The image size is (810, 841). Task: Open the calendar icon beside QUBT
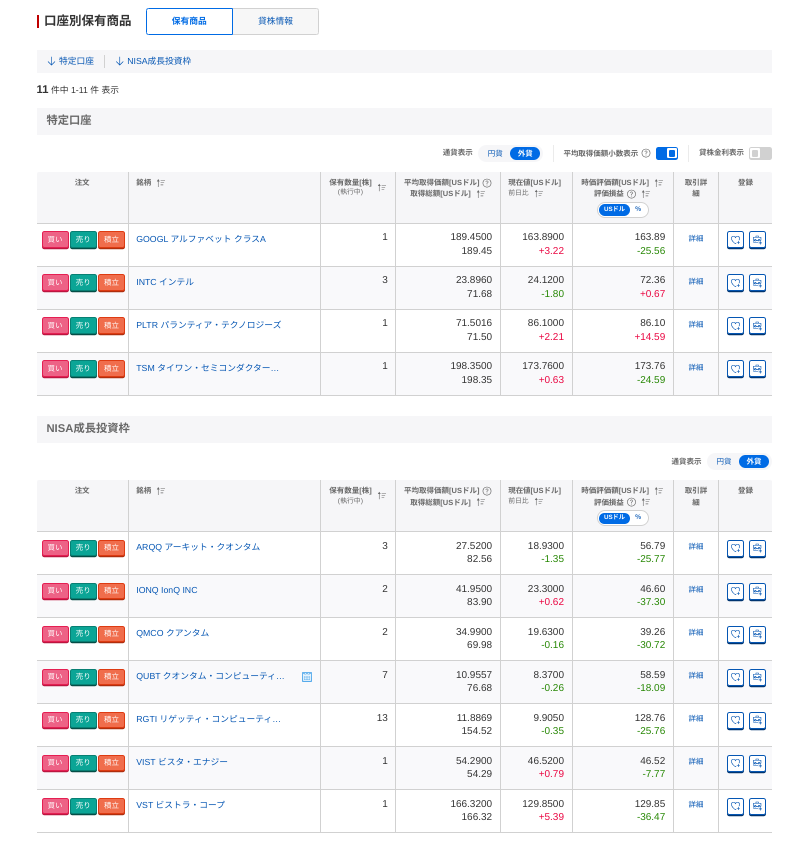tap(307, 677)
